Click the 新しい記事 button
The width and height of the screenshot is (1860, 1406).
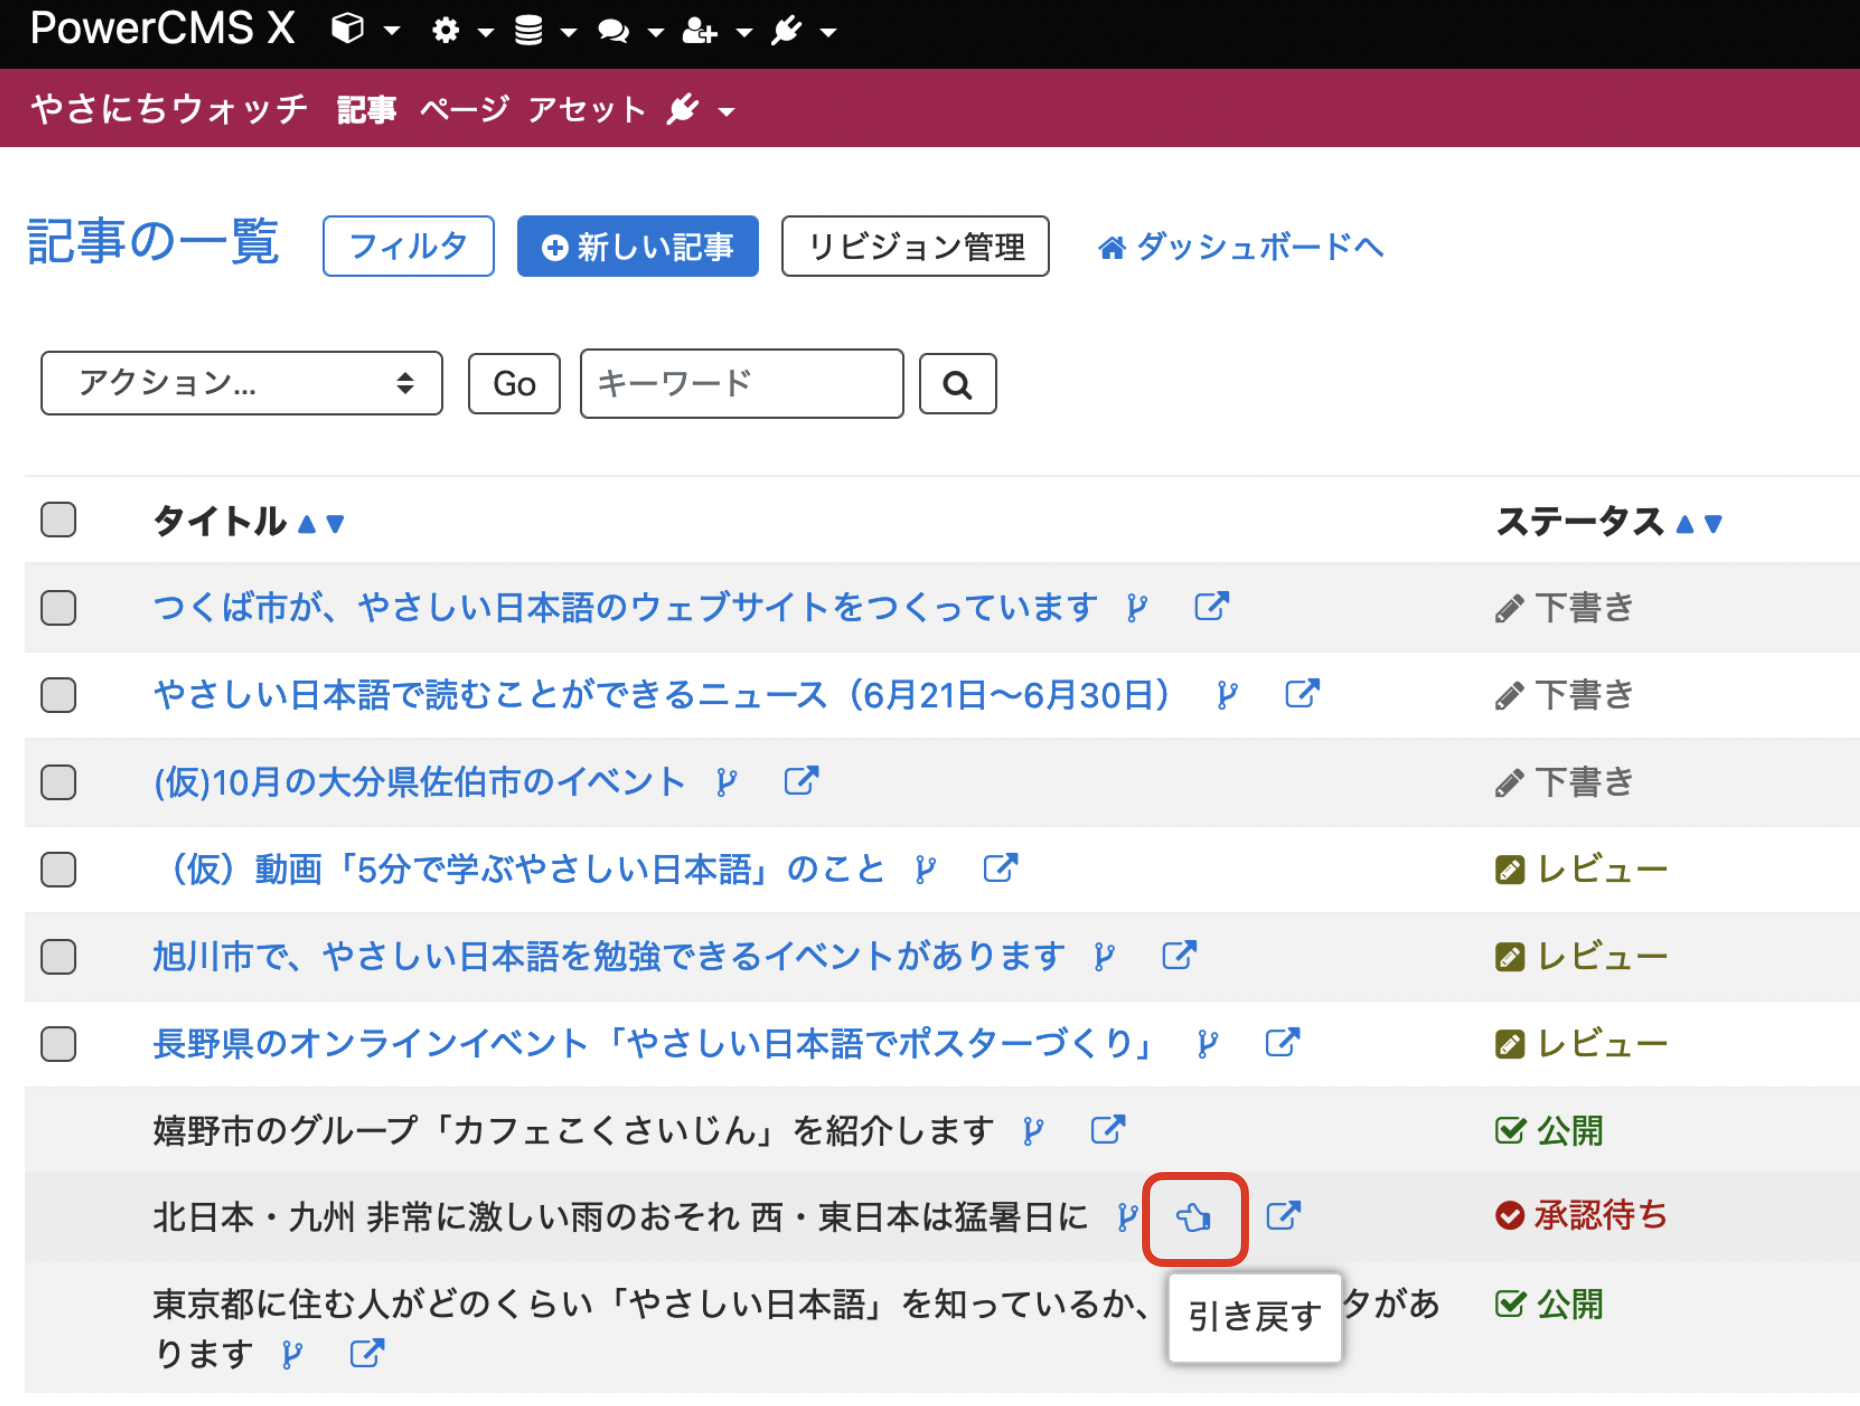point(637,246)
